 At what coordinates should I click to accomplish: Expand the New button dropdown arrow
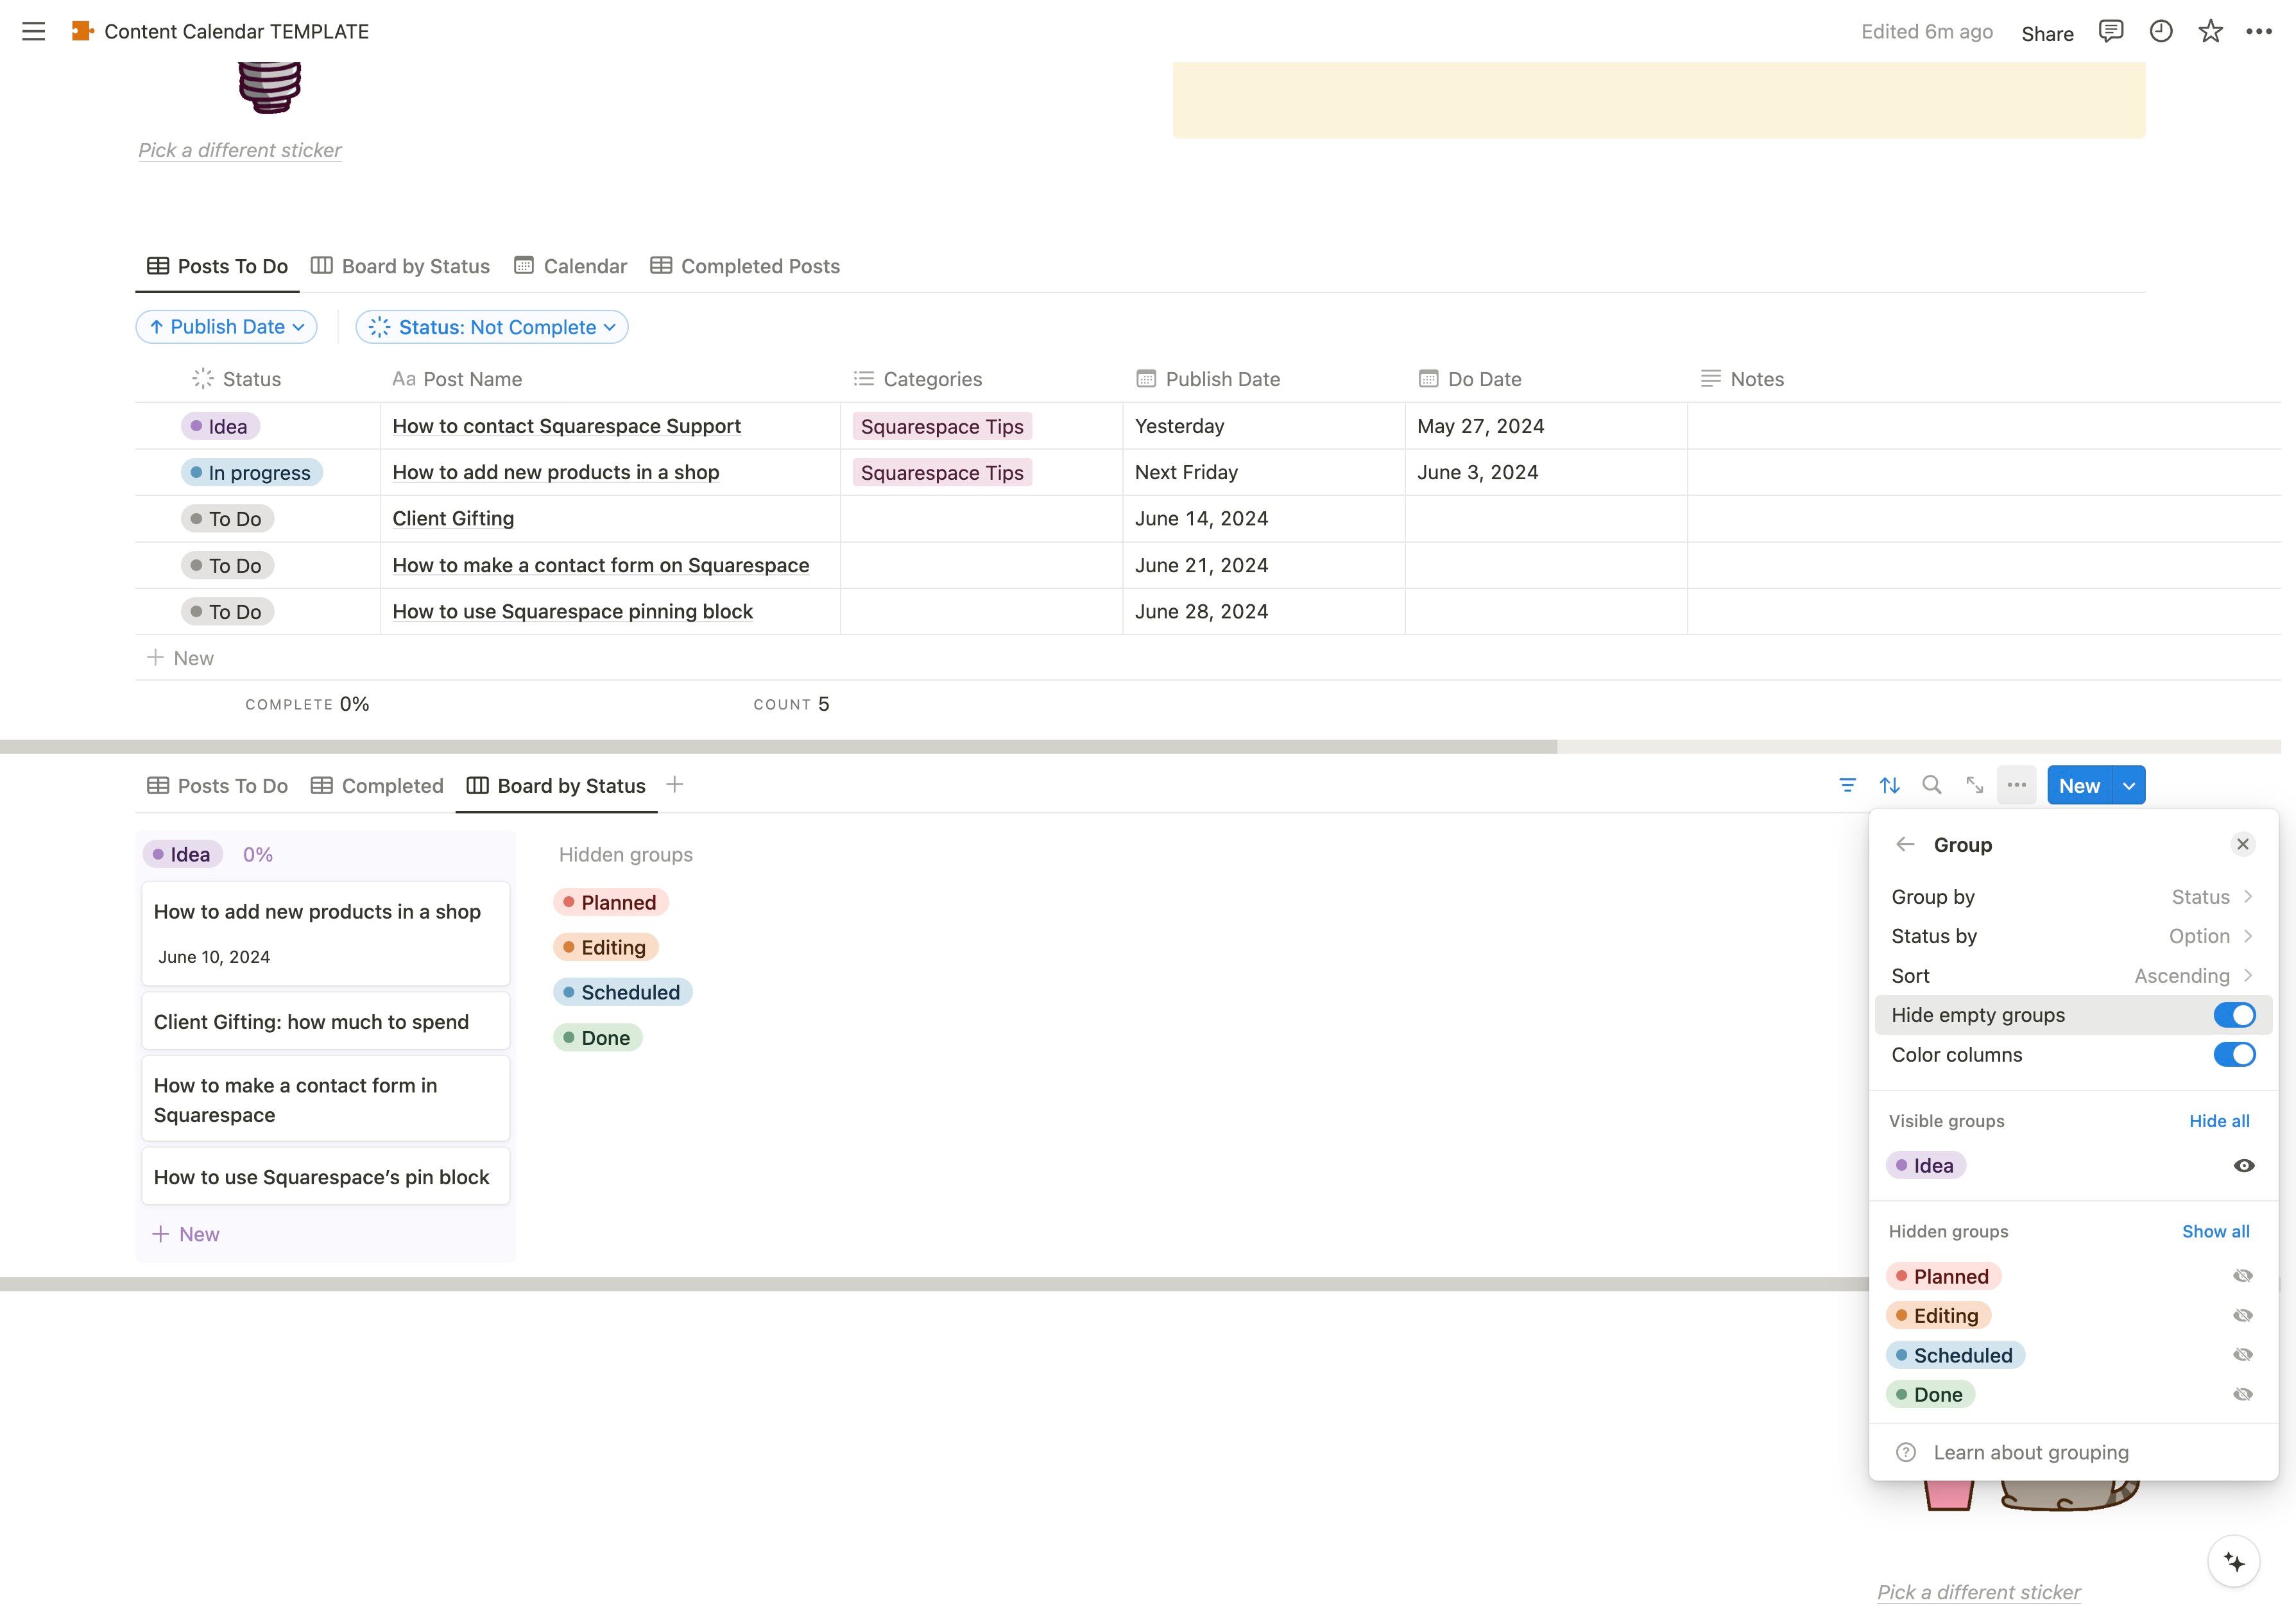tap(2129, 786)
